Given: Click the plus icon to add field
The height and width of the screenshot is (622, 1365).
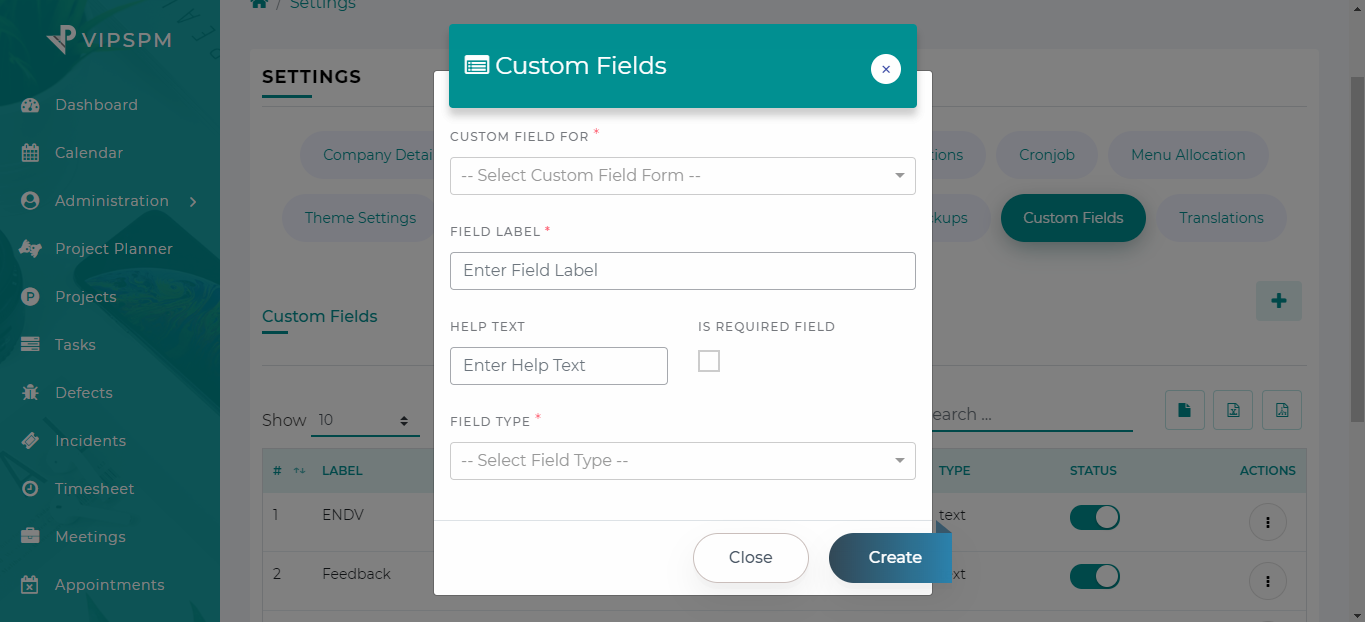Looking at the screenshot, I should [x=1278, y=301].
